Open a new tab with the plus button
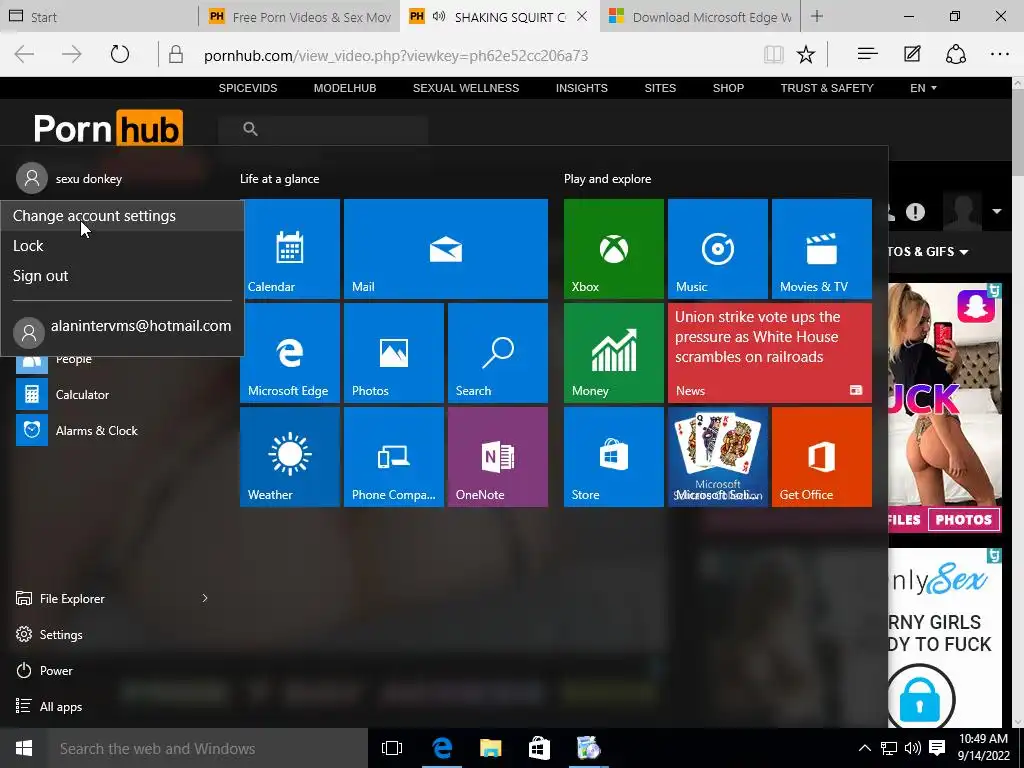Viewport: 1024px width, 768px height. pos(817,16)
